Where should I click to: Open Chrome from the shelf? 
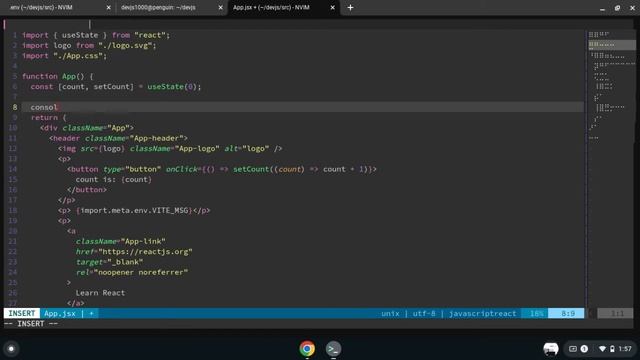(307, 349)
